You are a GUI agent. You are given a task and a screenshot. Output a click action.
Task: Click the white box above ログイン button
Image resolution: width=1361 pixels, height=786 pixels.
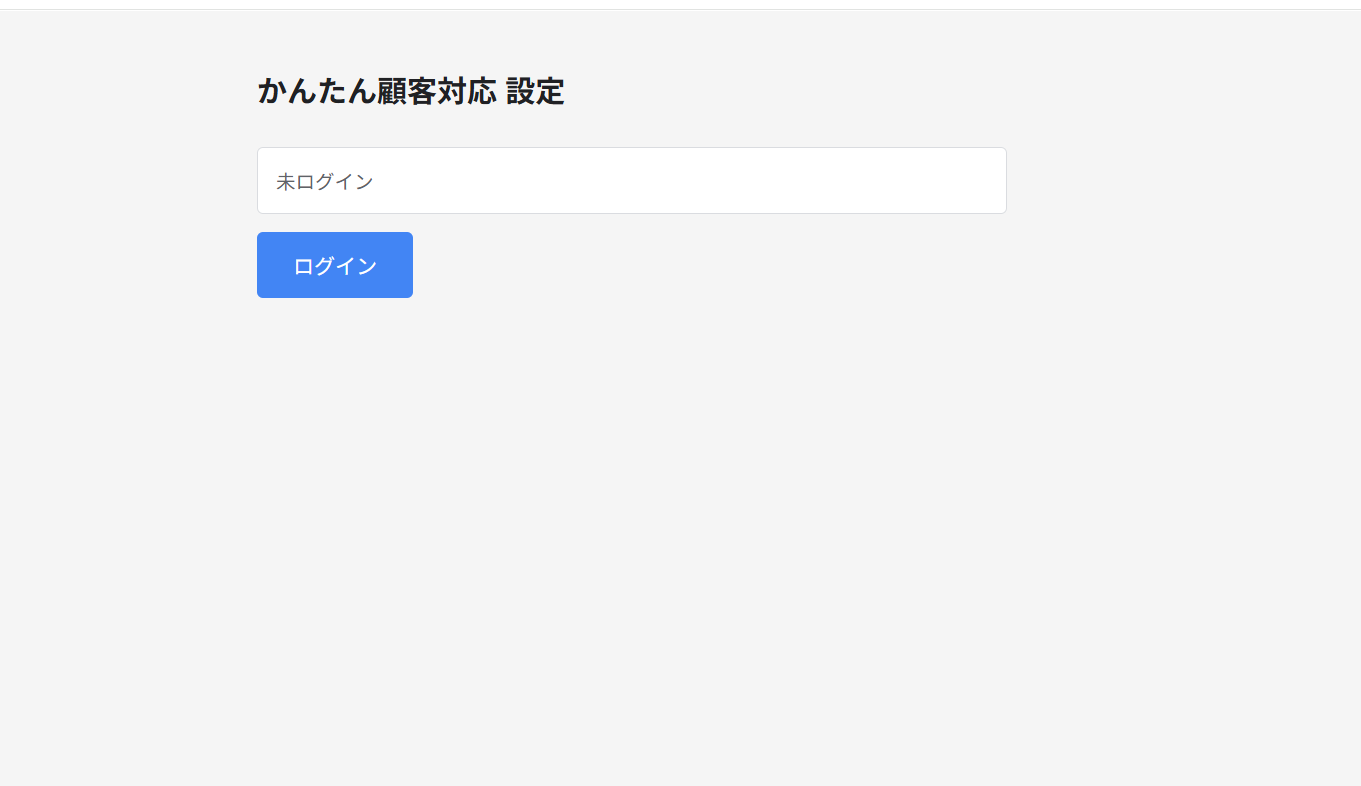pos(631,180)
